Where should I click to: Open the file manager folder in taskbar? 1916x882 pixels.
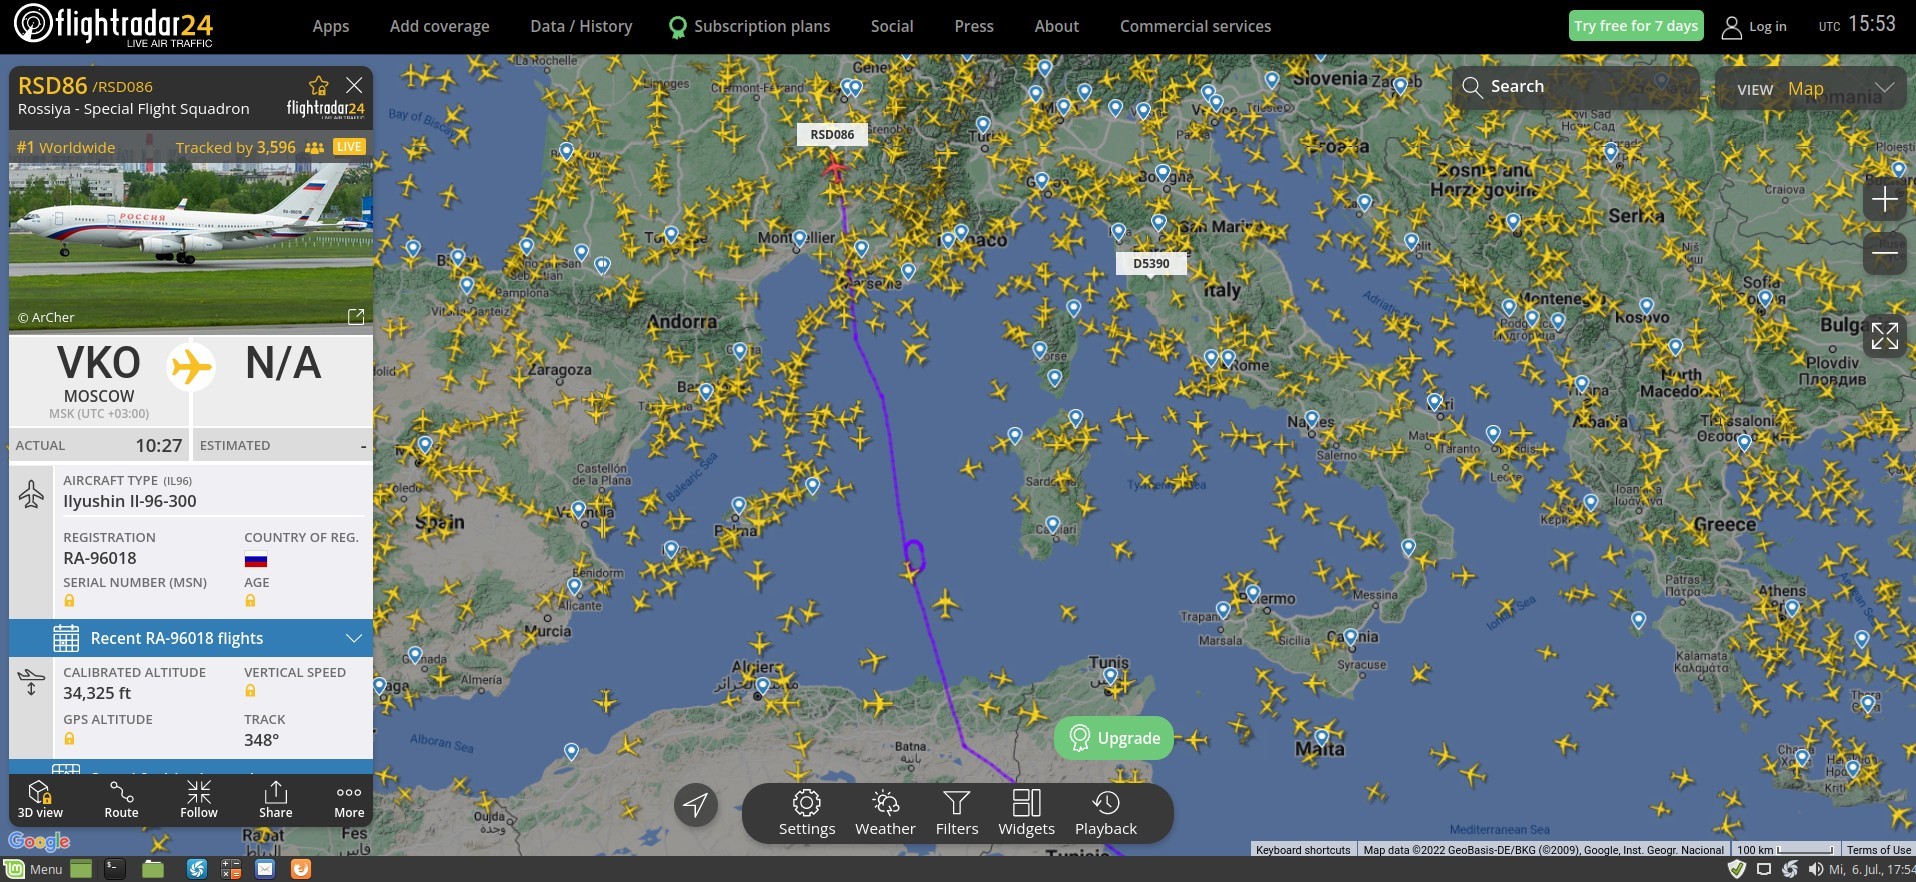tap(153, 869)
